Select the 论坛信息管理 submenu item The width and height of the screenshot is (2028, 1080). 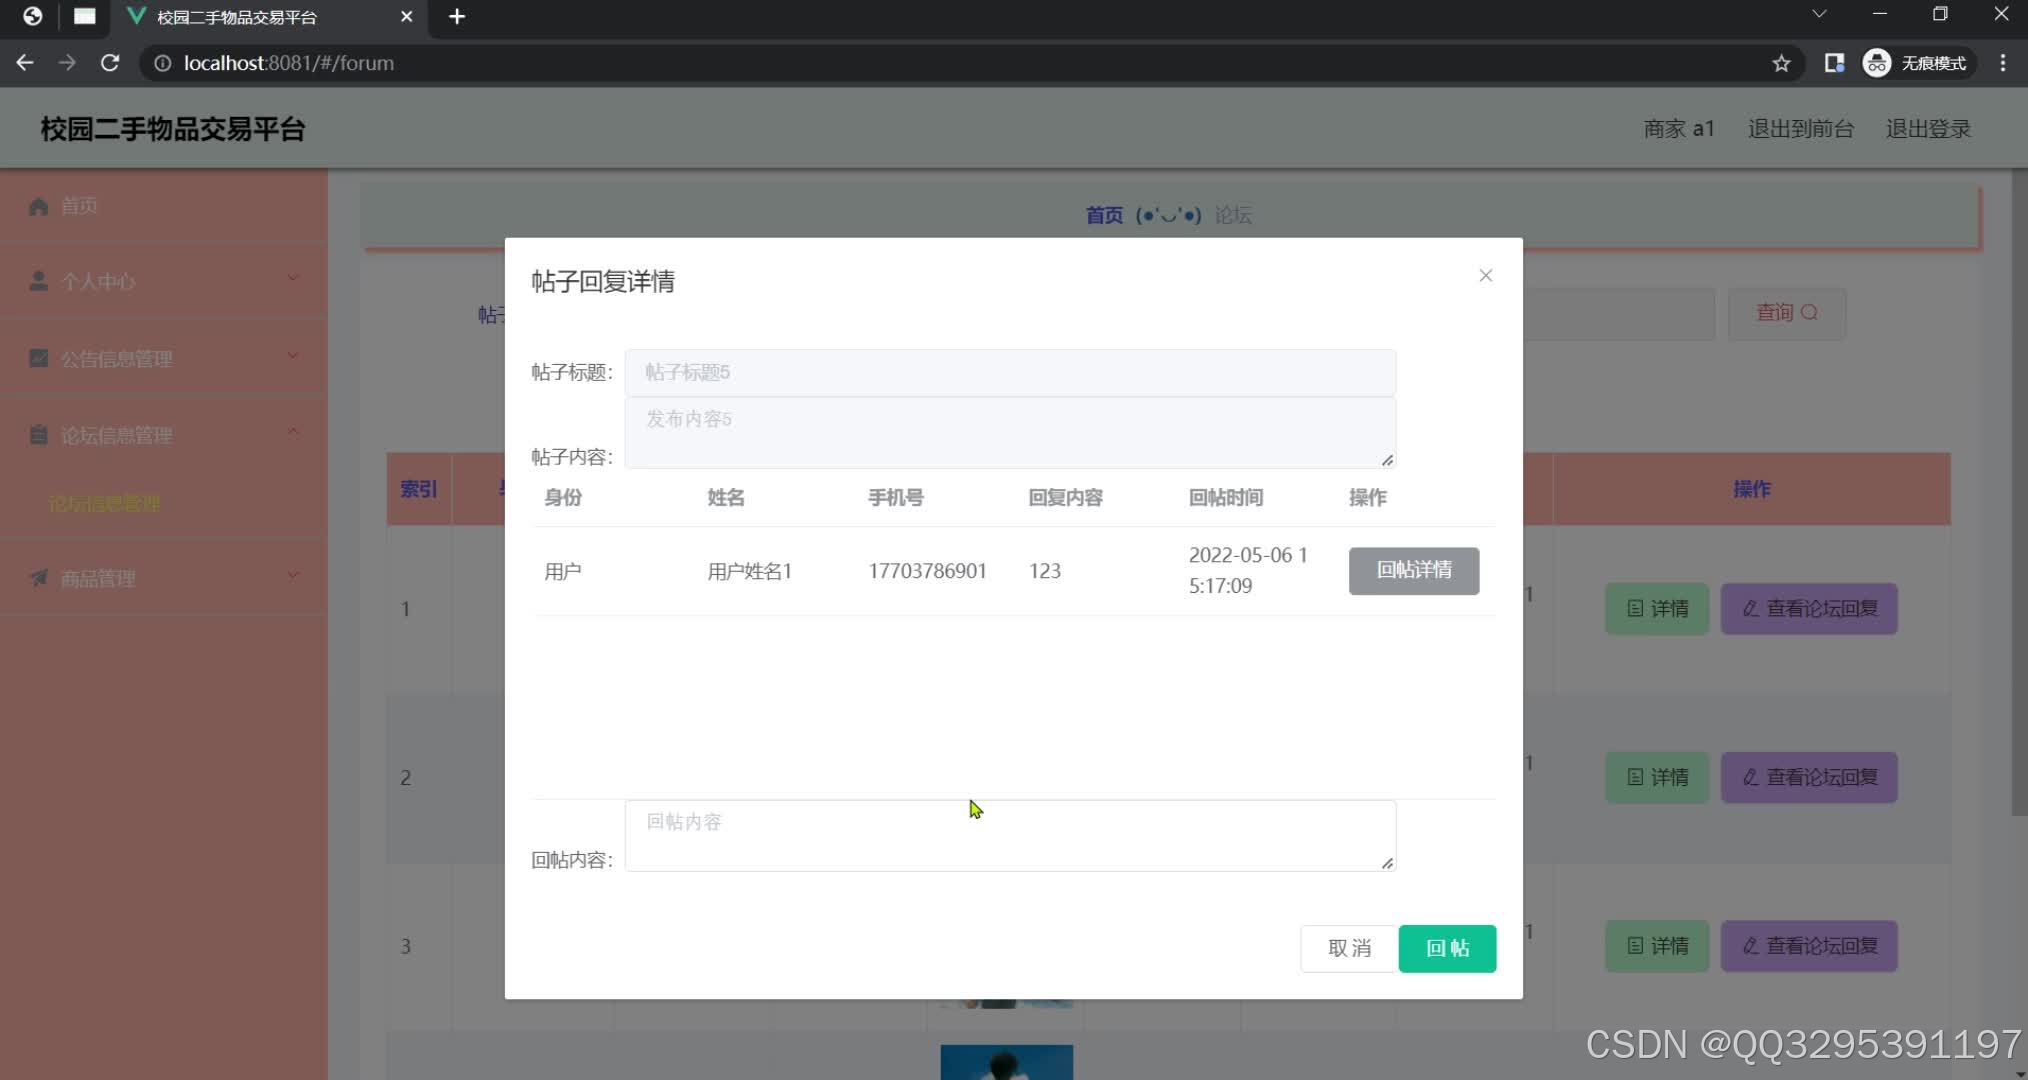click(x=104, y=503)
